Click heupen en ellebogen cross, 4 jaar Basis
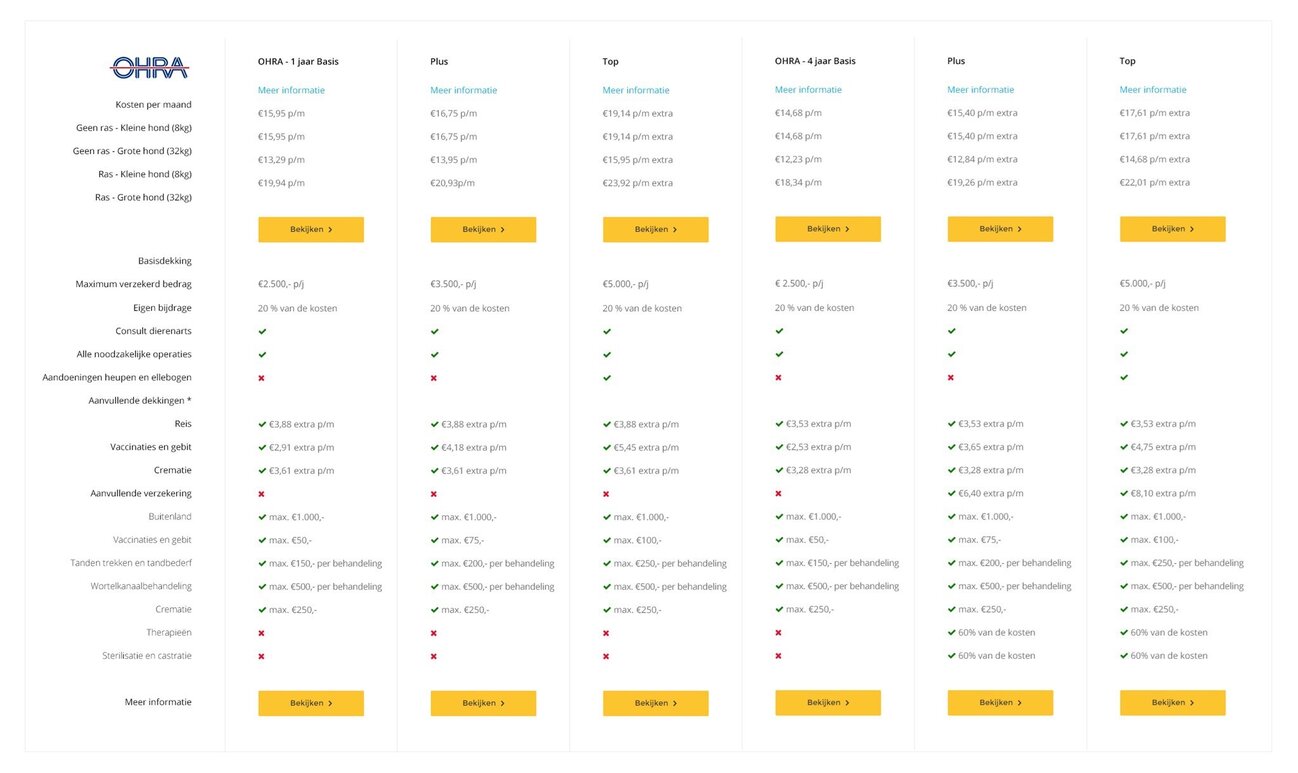 [779, 377]
